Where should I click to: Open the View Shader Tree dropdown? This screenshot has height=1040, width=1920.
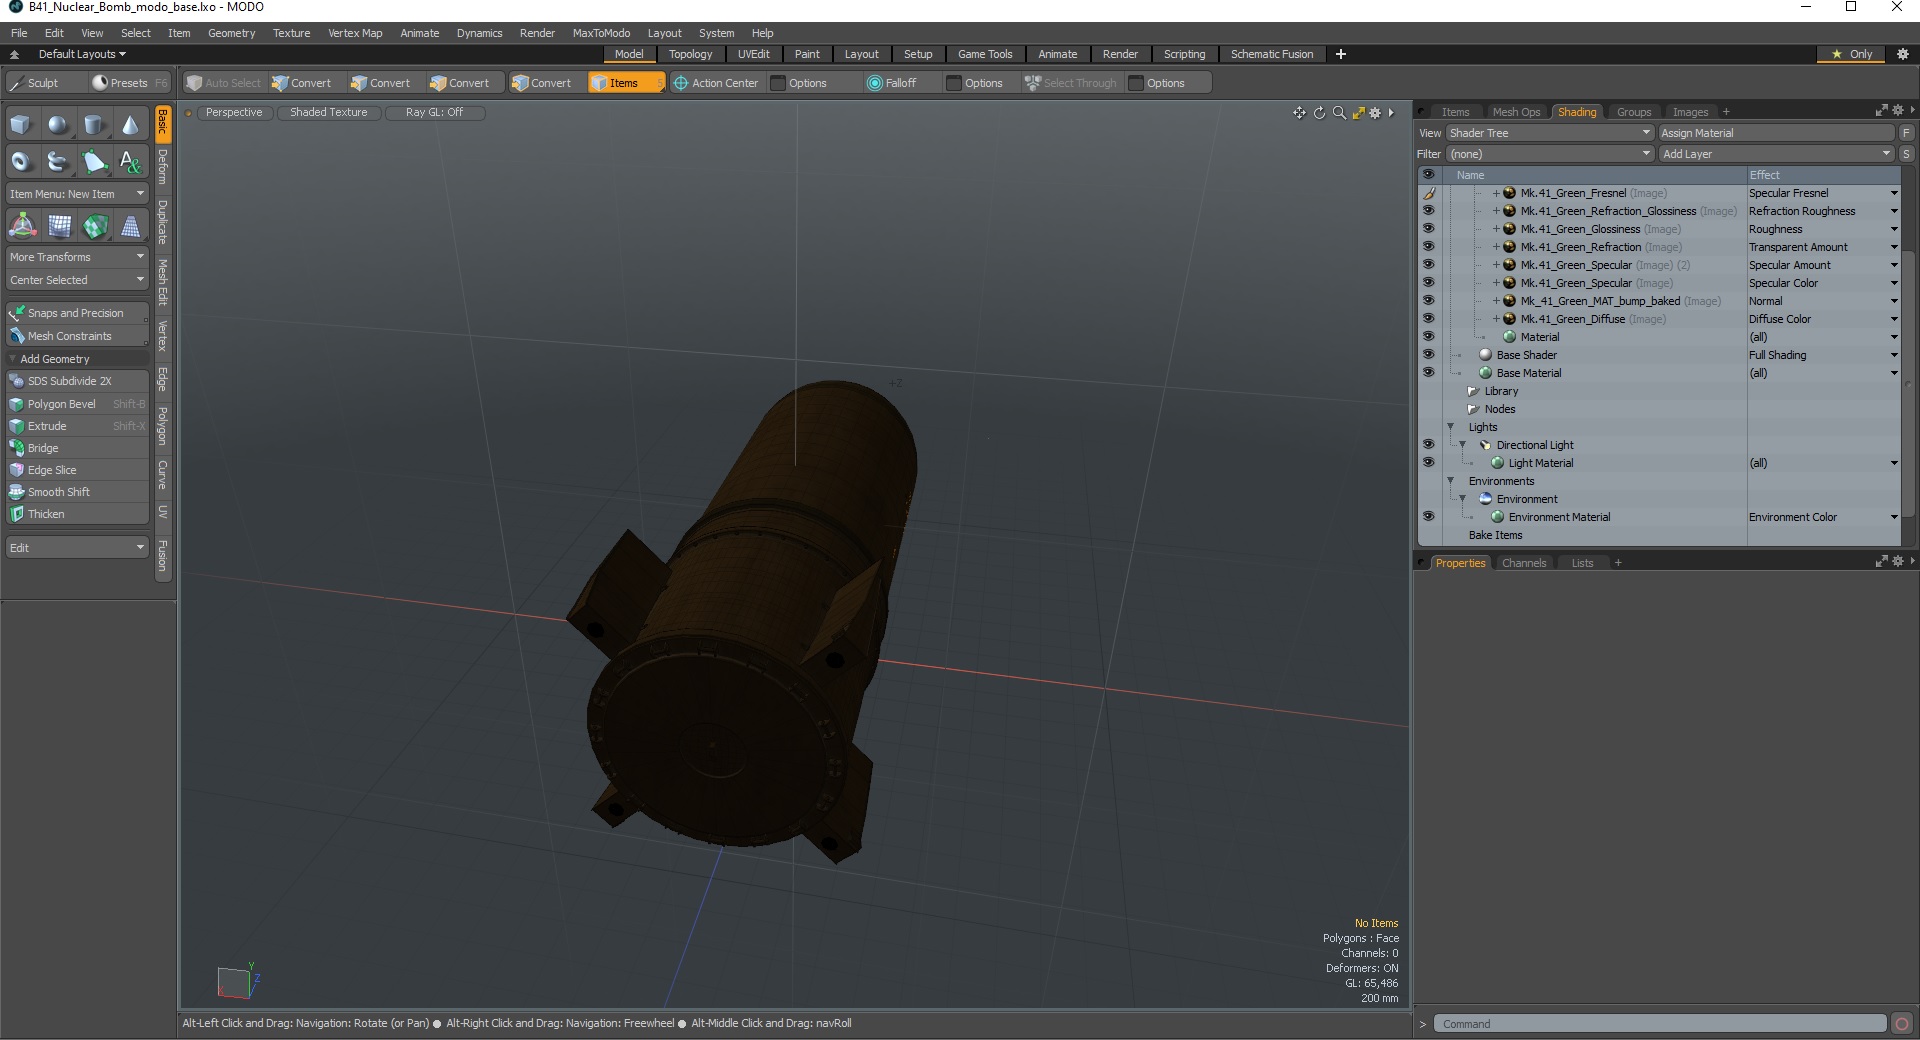pyautogui.click(x=1549, y=133)
